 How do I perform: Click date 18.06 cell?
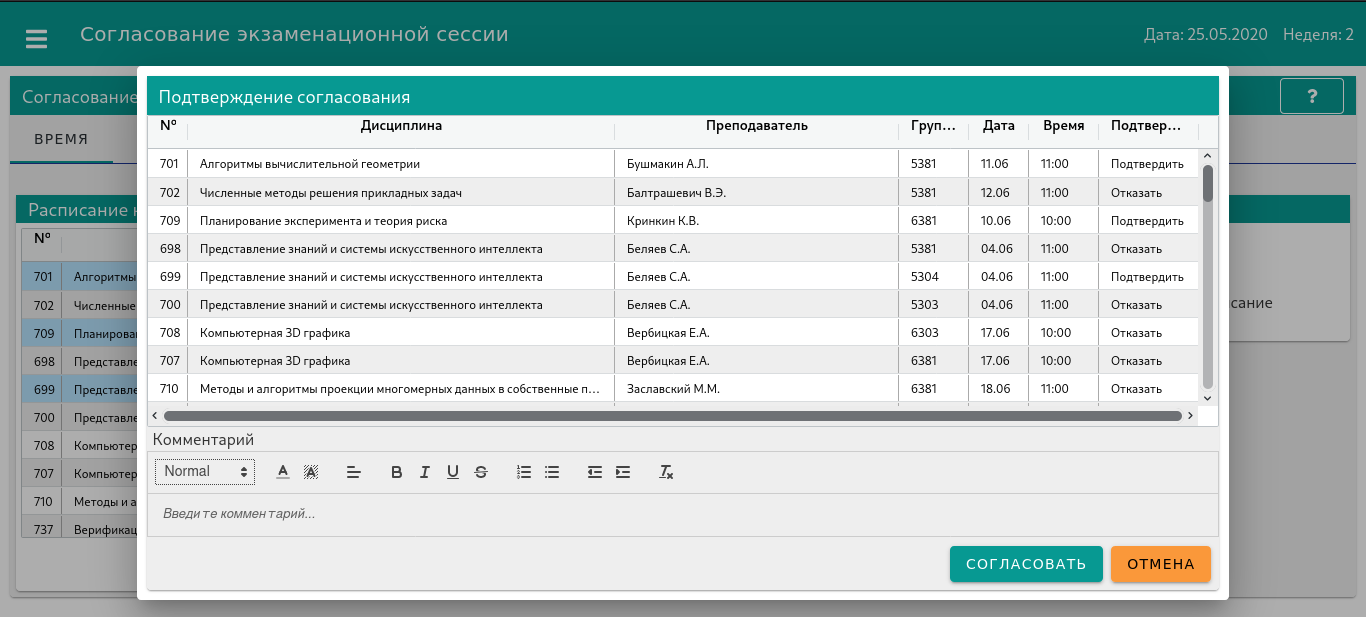[999, 388]
